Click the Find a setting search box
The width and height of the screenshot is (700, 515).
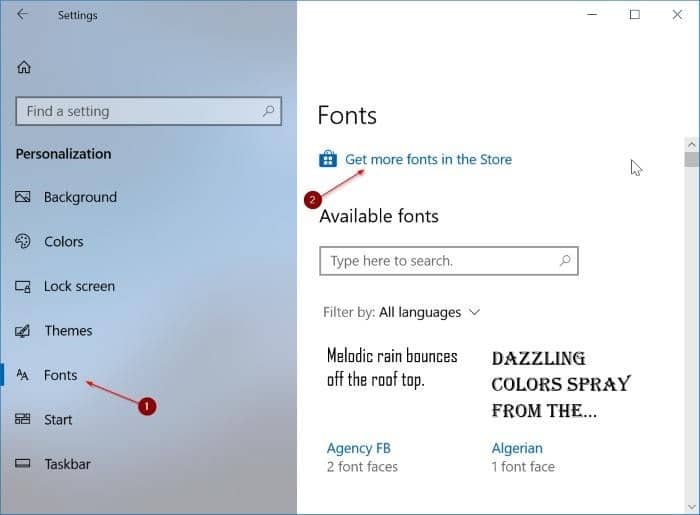pos(148,111)
